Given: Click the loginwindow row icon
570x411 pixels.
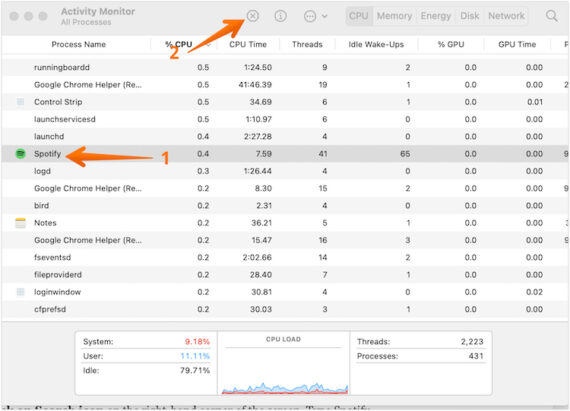Looking at the screenshot, I should tap(20, 292).
